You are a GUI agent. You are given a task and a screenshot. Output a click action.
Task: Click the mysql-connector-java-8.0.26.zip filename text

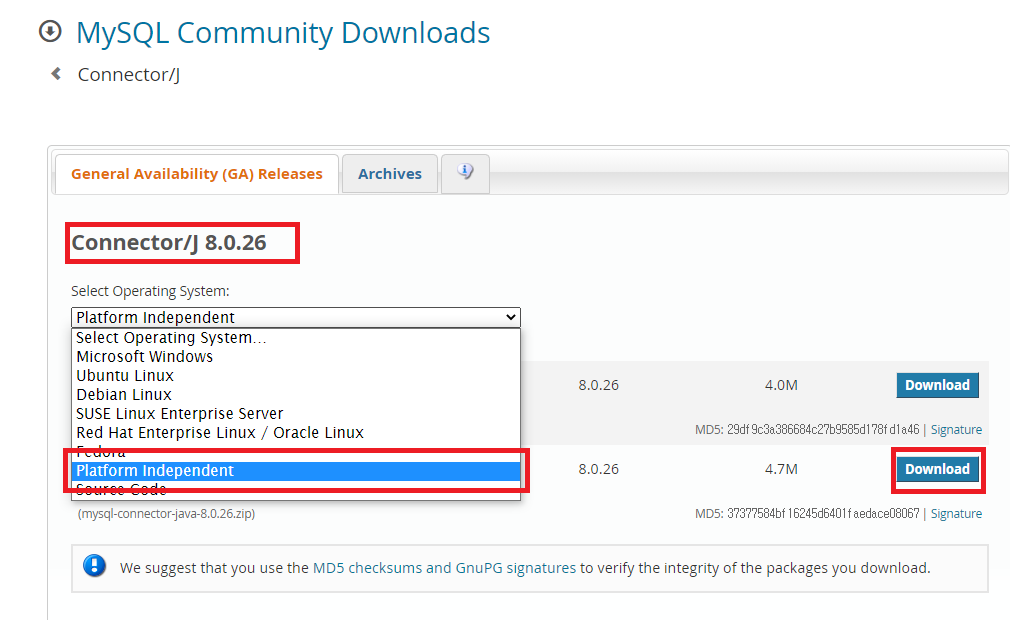tap(166, 514)
